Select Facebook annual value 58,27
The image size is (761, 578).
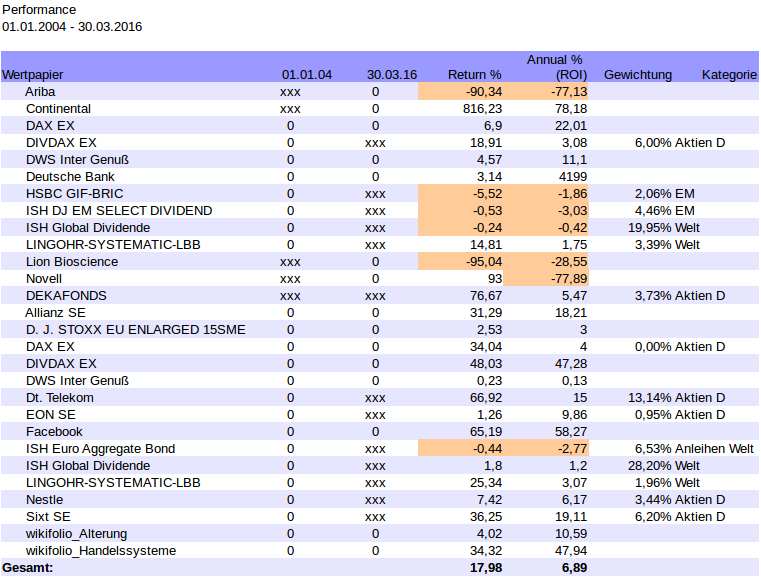(x=571, y=431)
